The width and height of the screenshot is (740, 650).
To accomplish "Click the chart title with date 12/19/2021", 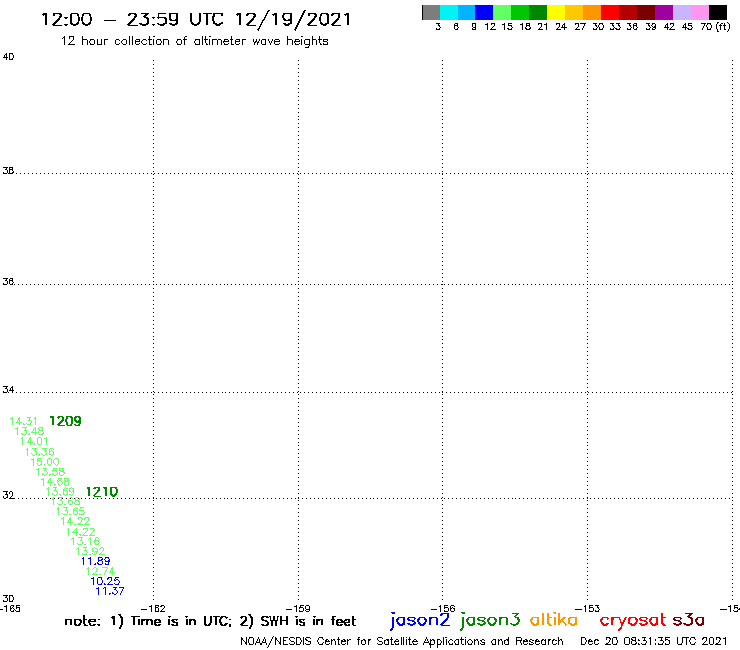I will pos(196,19).
